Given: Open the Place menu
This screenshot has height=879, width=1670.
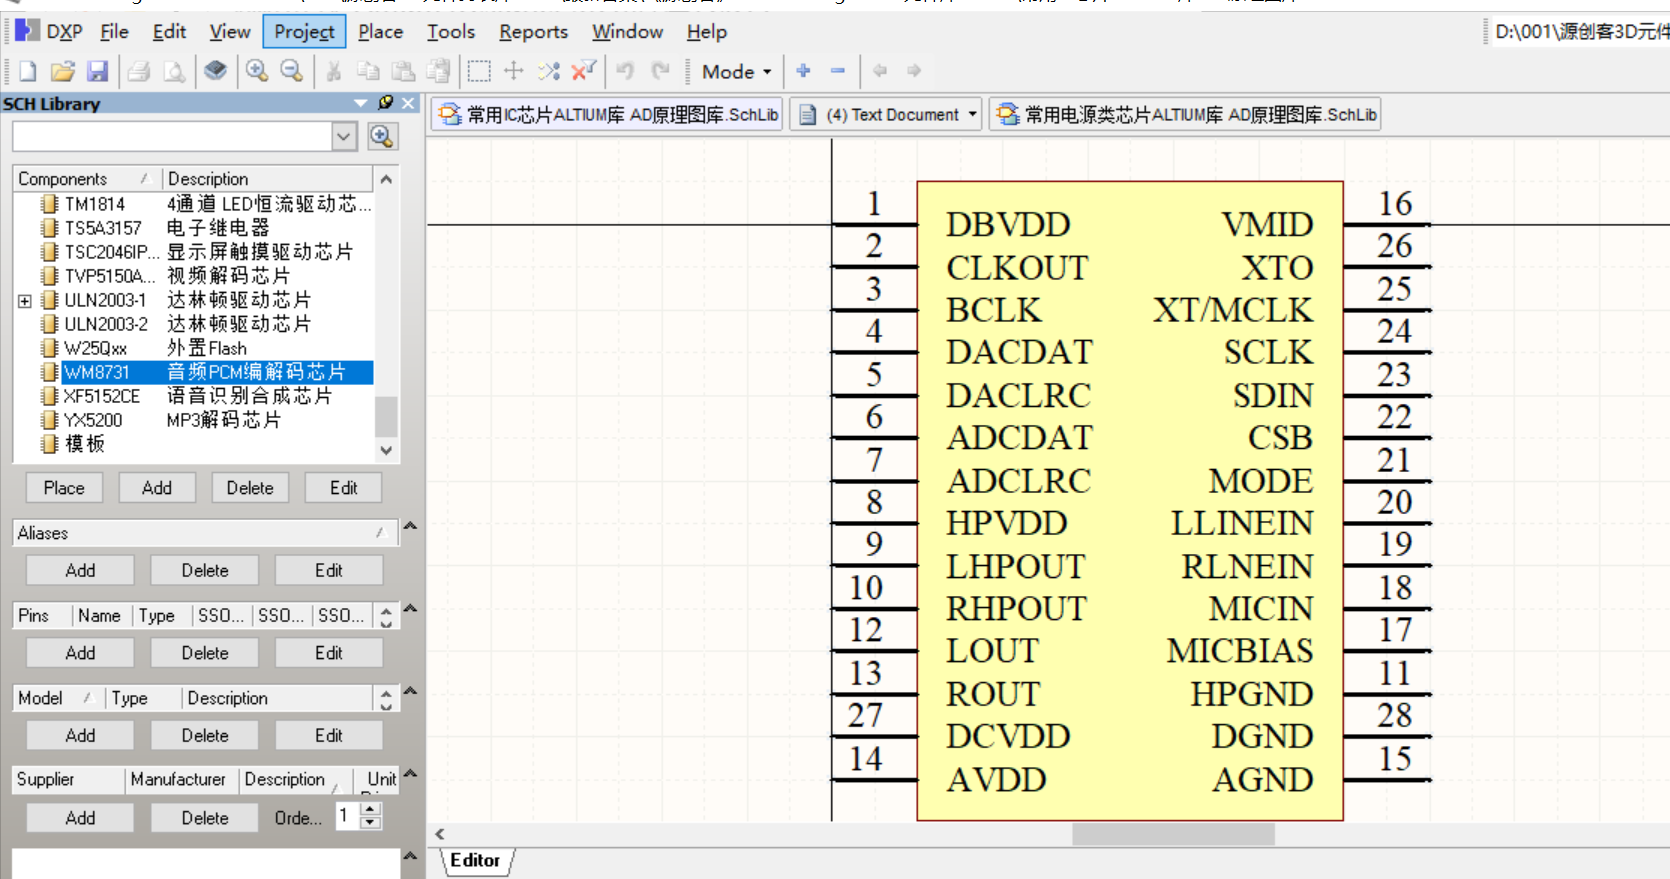Looking at the screenshot, I should click(x=380, y=32).
